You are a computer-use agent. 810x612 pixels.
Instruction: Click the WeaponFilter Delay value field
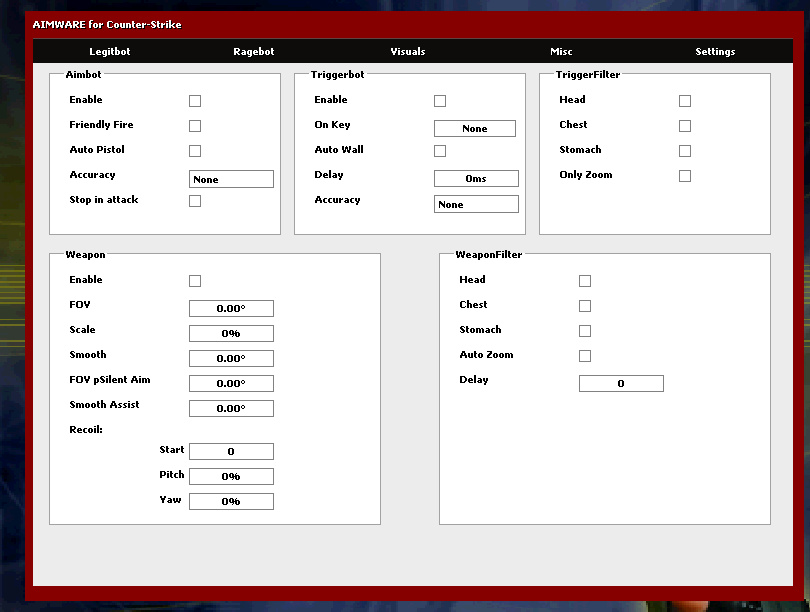pos(621,384)
